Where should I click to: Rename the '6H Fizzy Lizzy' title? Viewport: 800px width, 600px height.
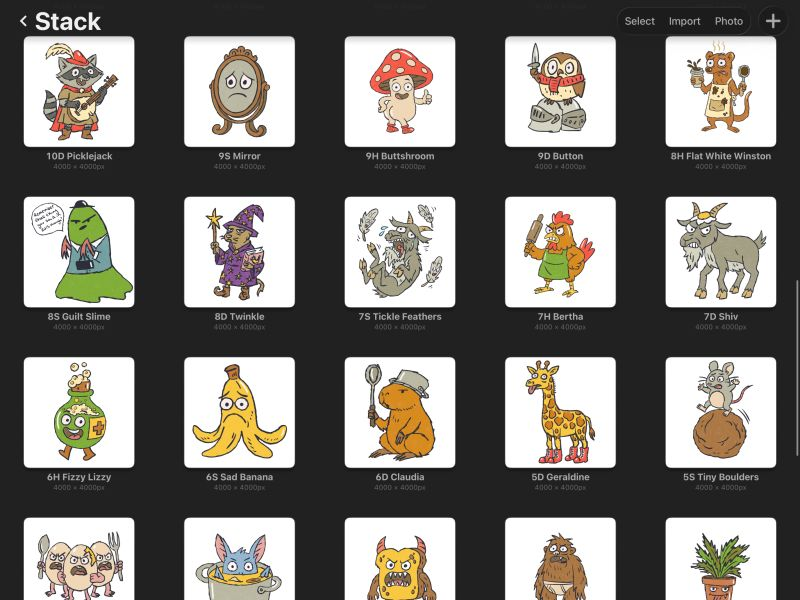(x=79, y=477)
